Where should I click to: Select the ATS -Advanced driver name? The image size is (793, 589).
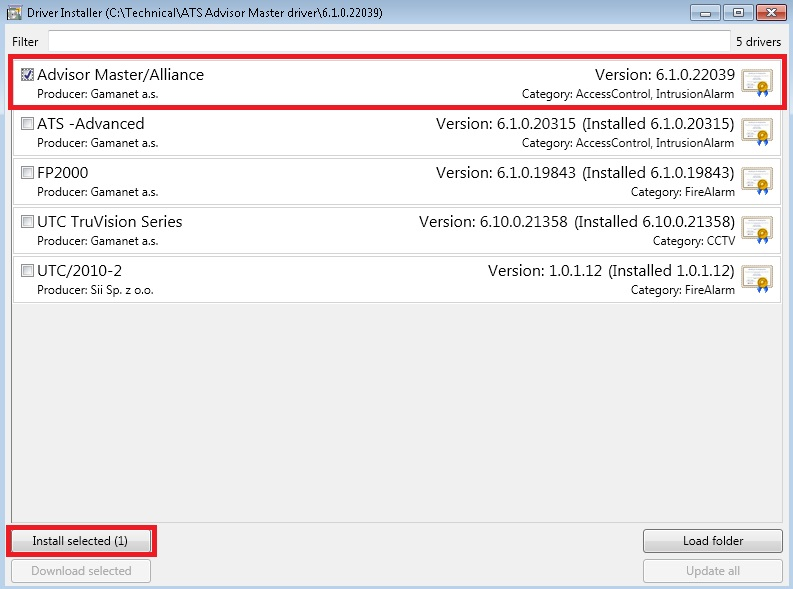(x=91, y=124)
